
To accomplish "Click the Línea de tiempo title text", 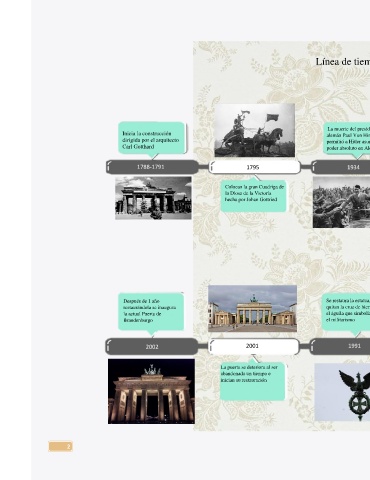I will tap(343, 62).
